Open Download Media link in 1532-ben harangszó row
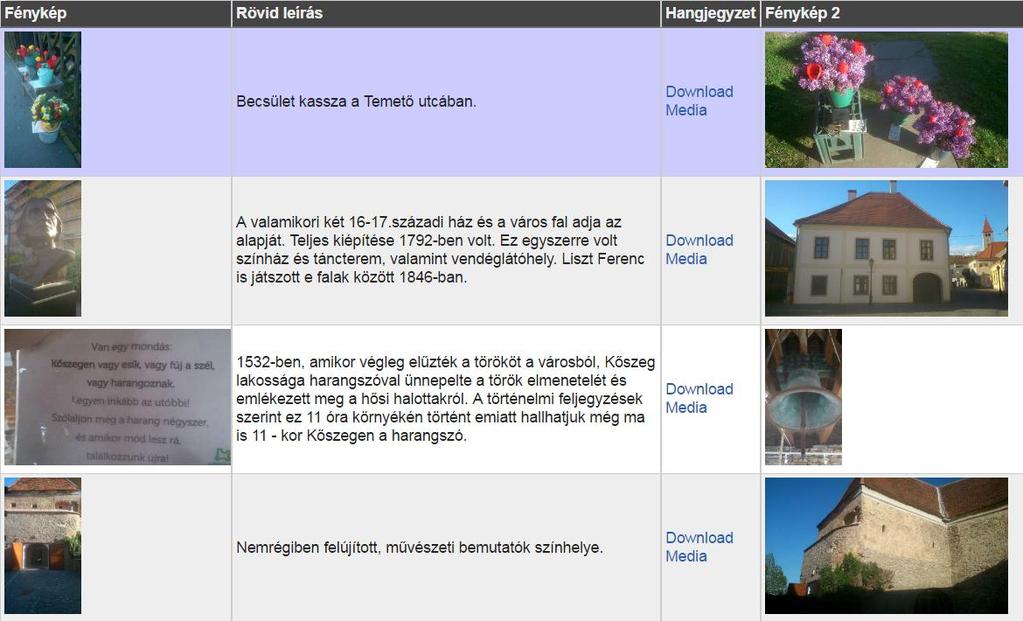 (x=699, y=399)
